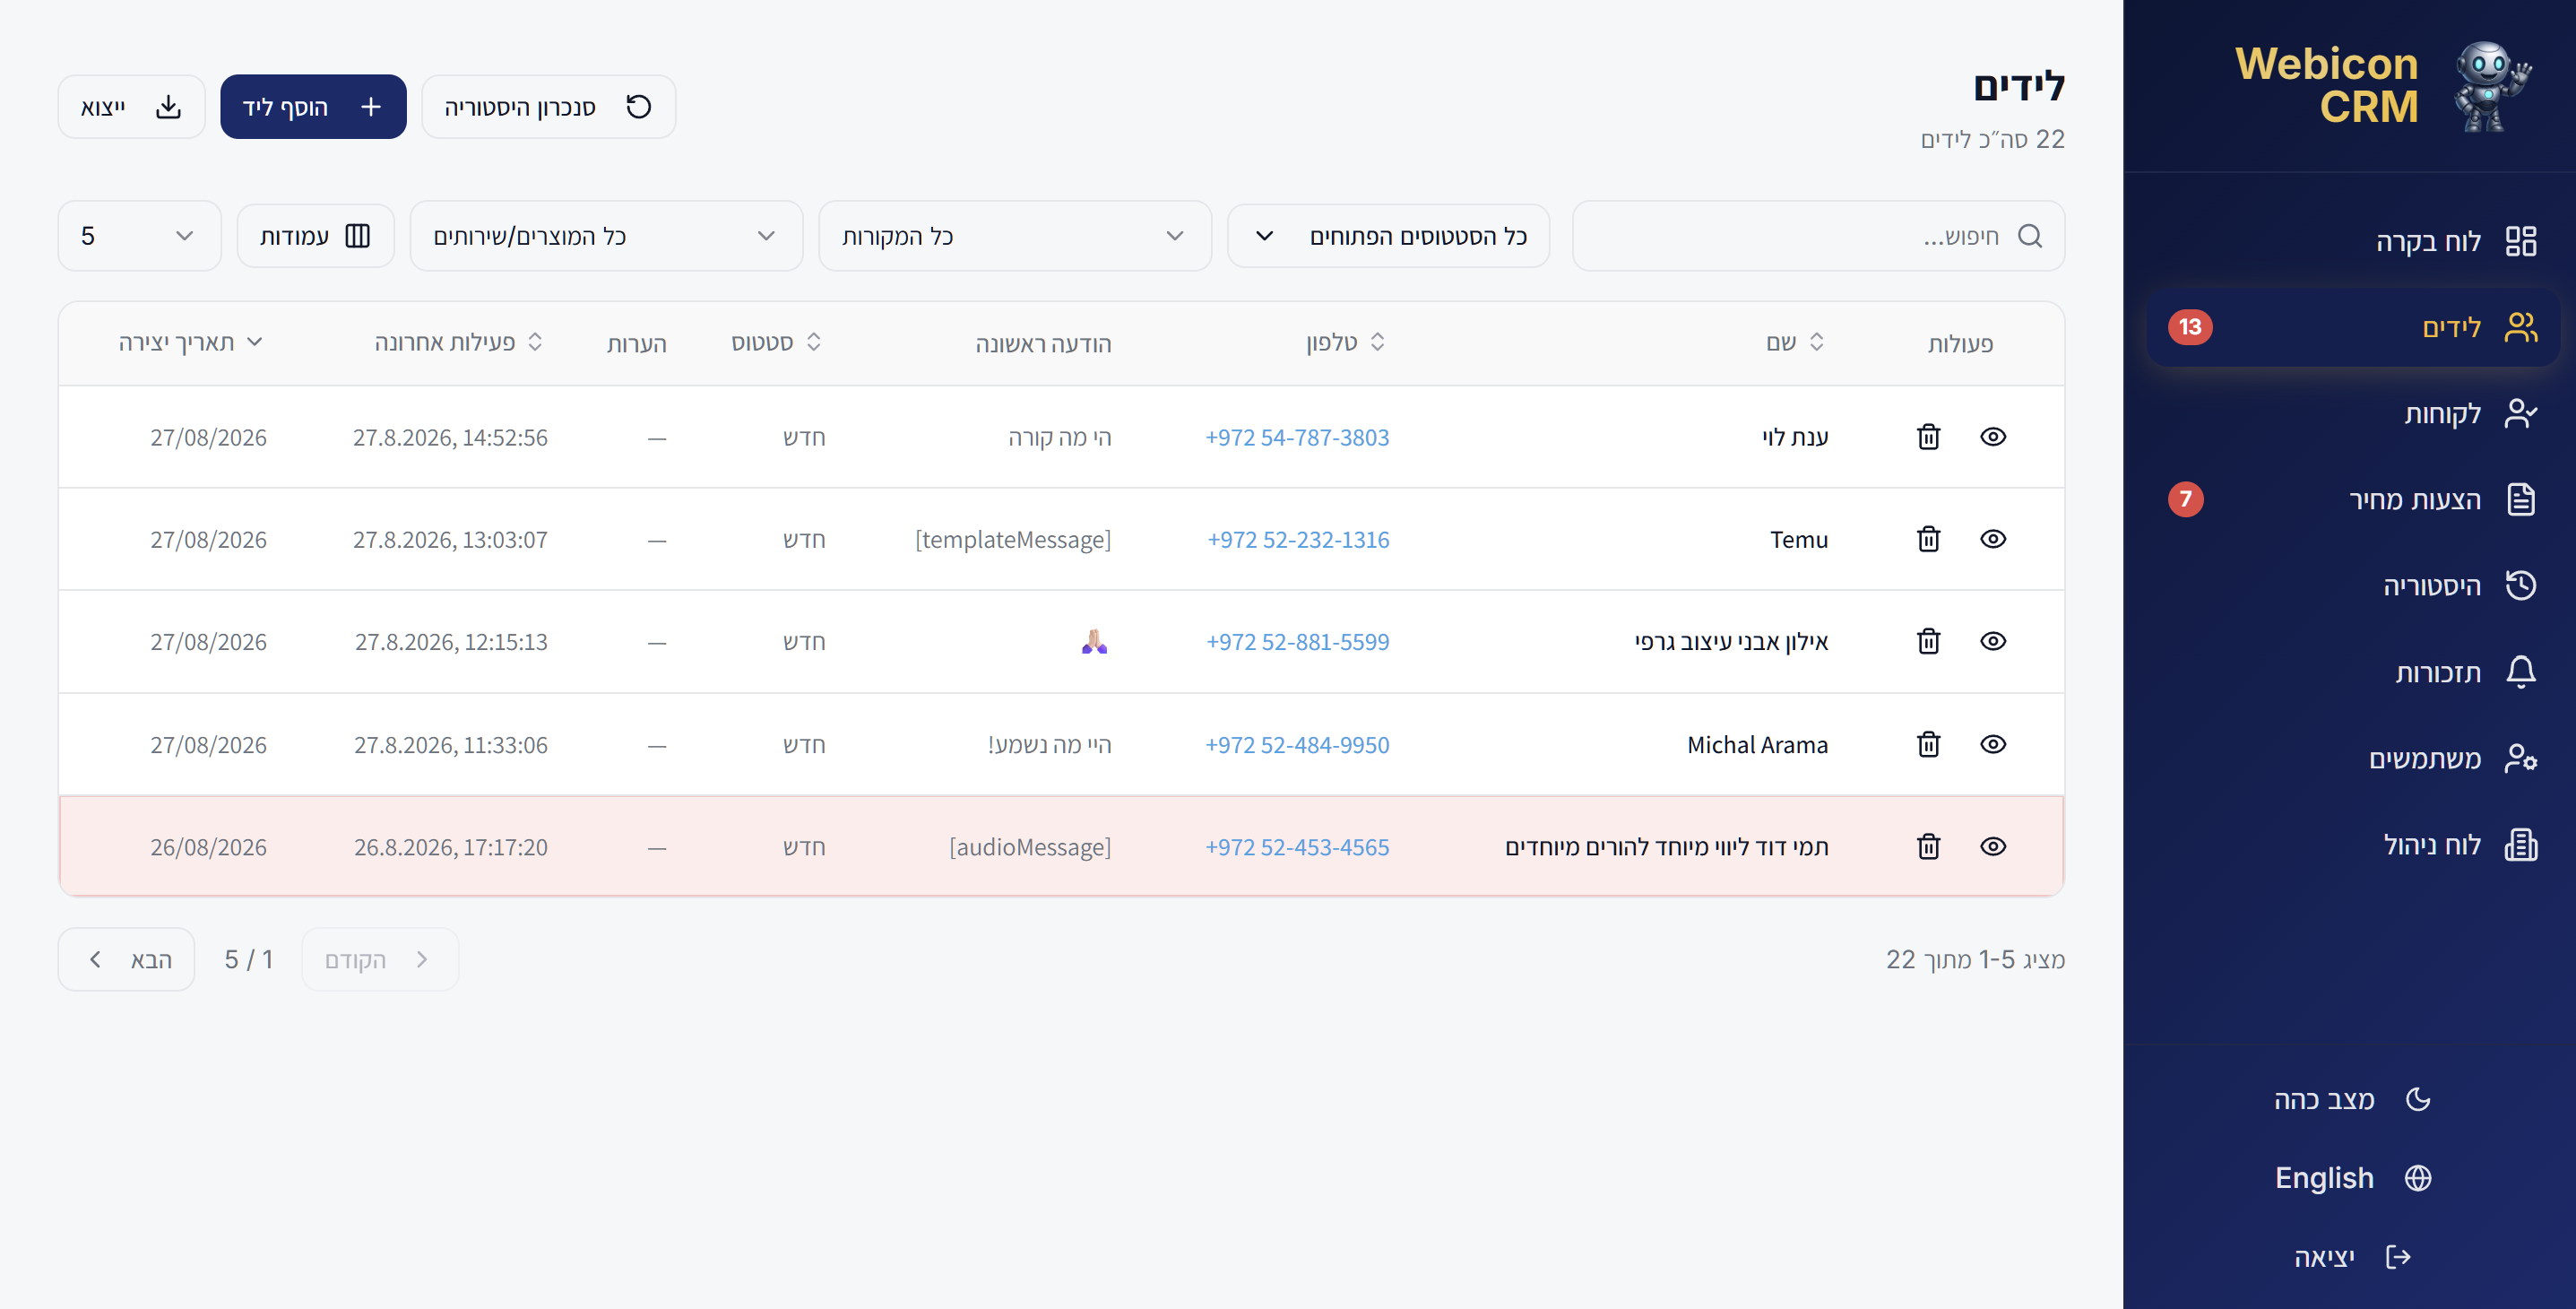The image size is (2576, 1309).
Task: Open היסטוריה history in sidebar
Action: pos(2352,585)
